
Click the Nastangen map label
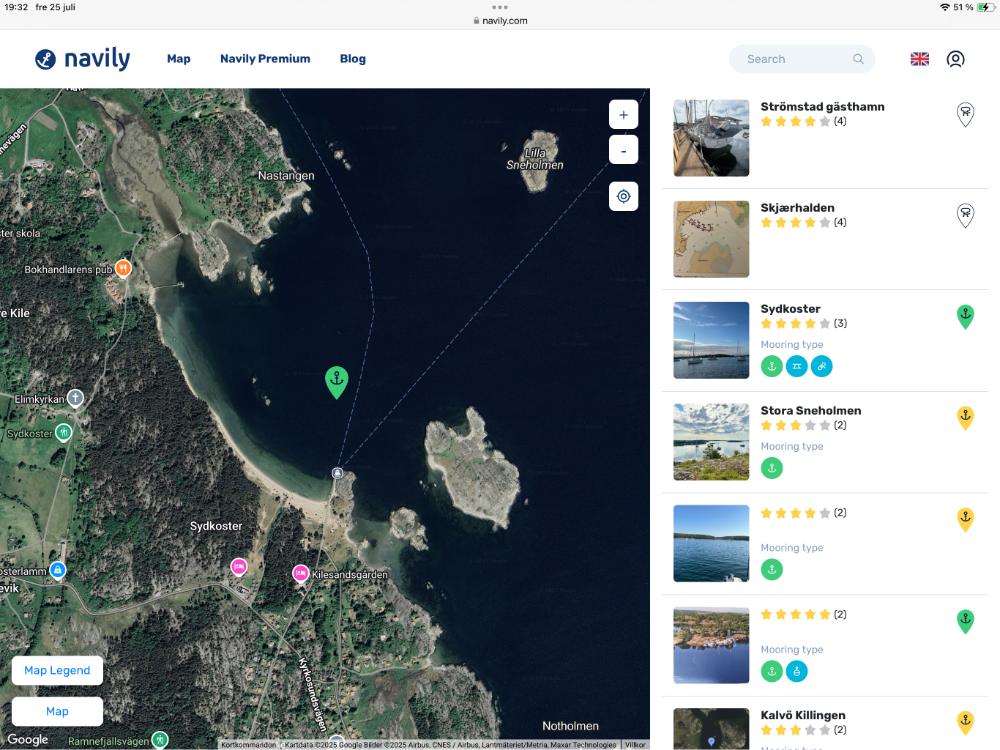286,175
